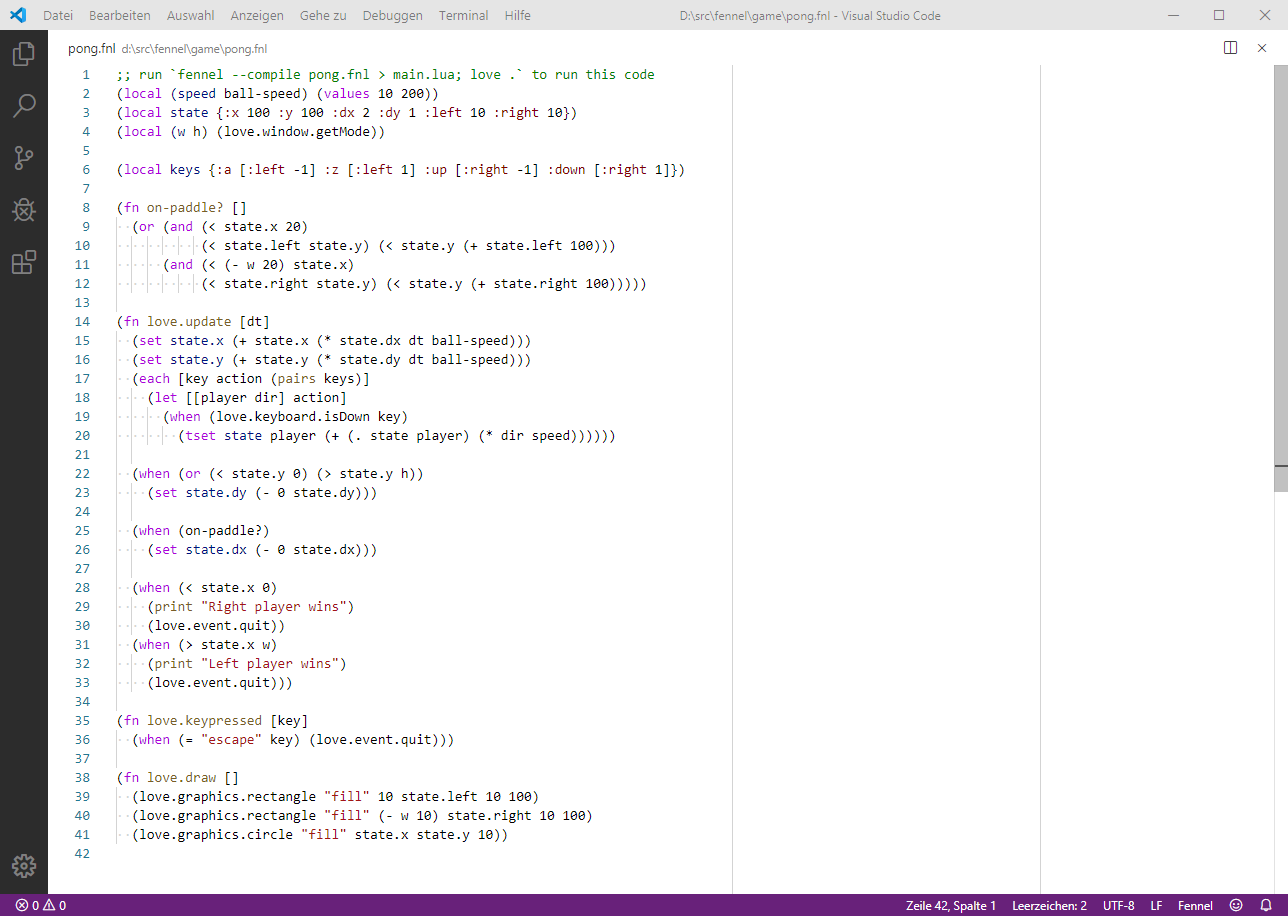Open the Datei menu
The height and width of the screenshot is (916, 1288).
pyautogui.click(x=58, y=15)
